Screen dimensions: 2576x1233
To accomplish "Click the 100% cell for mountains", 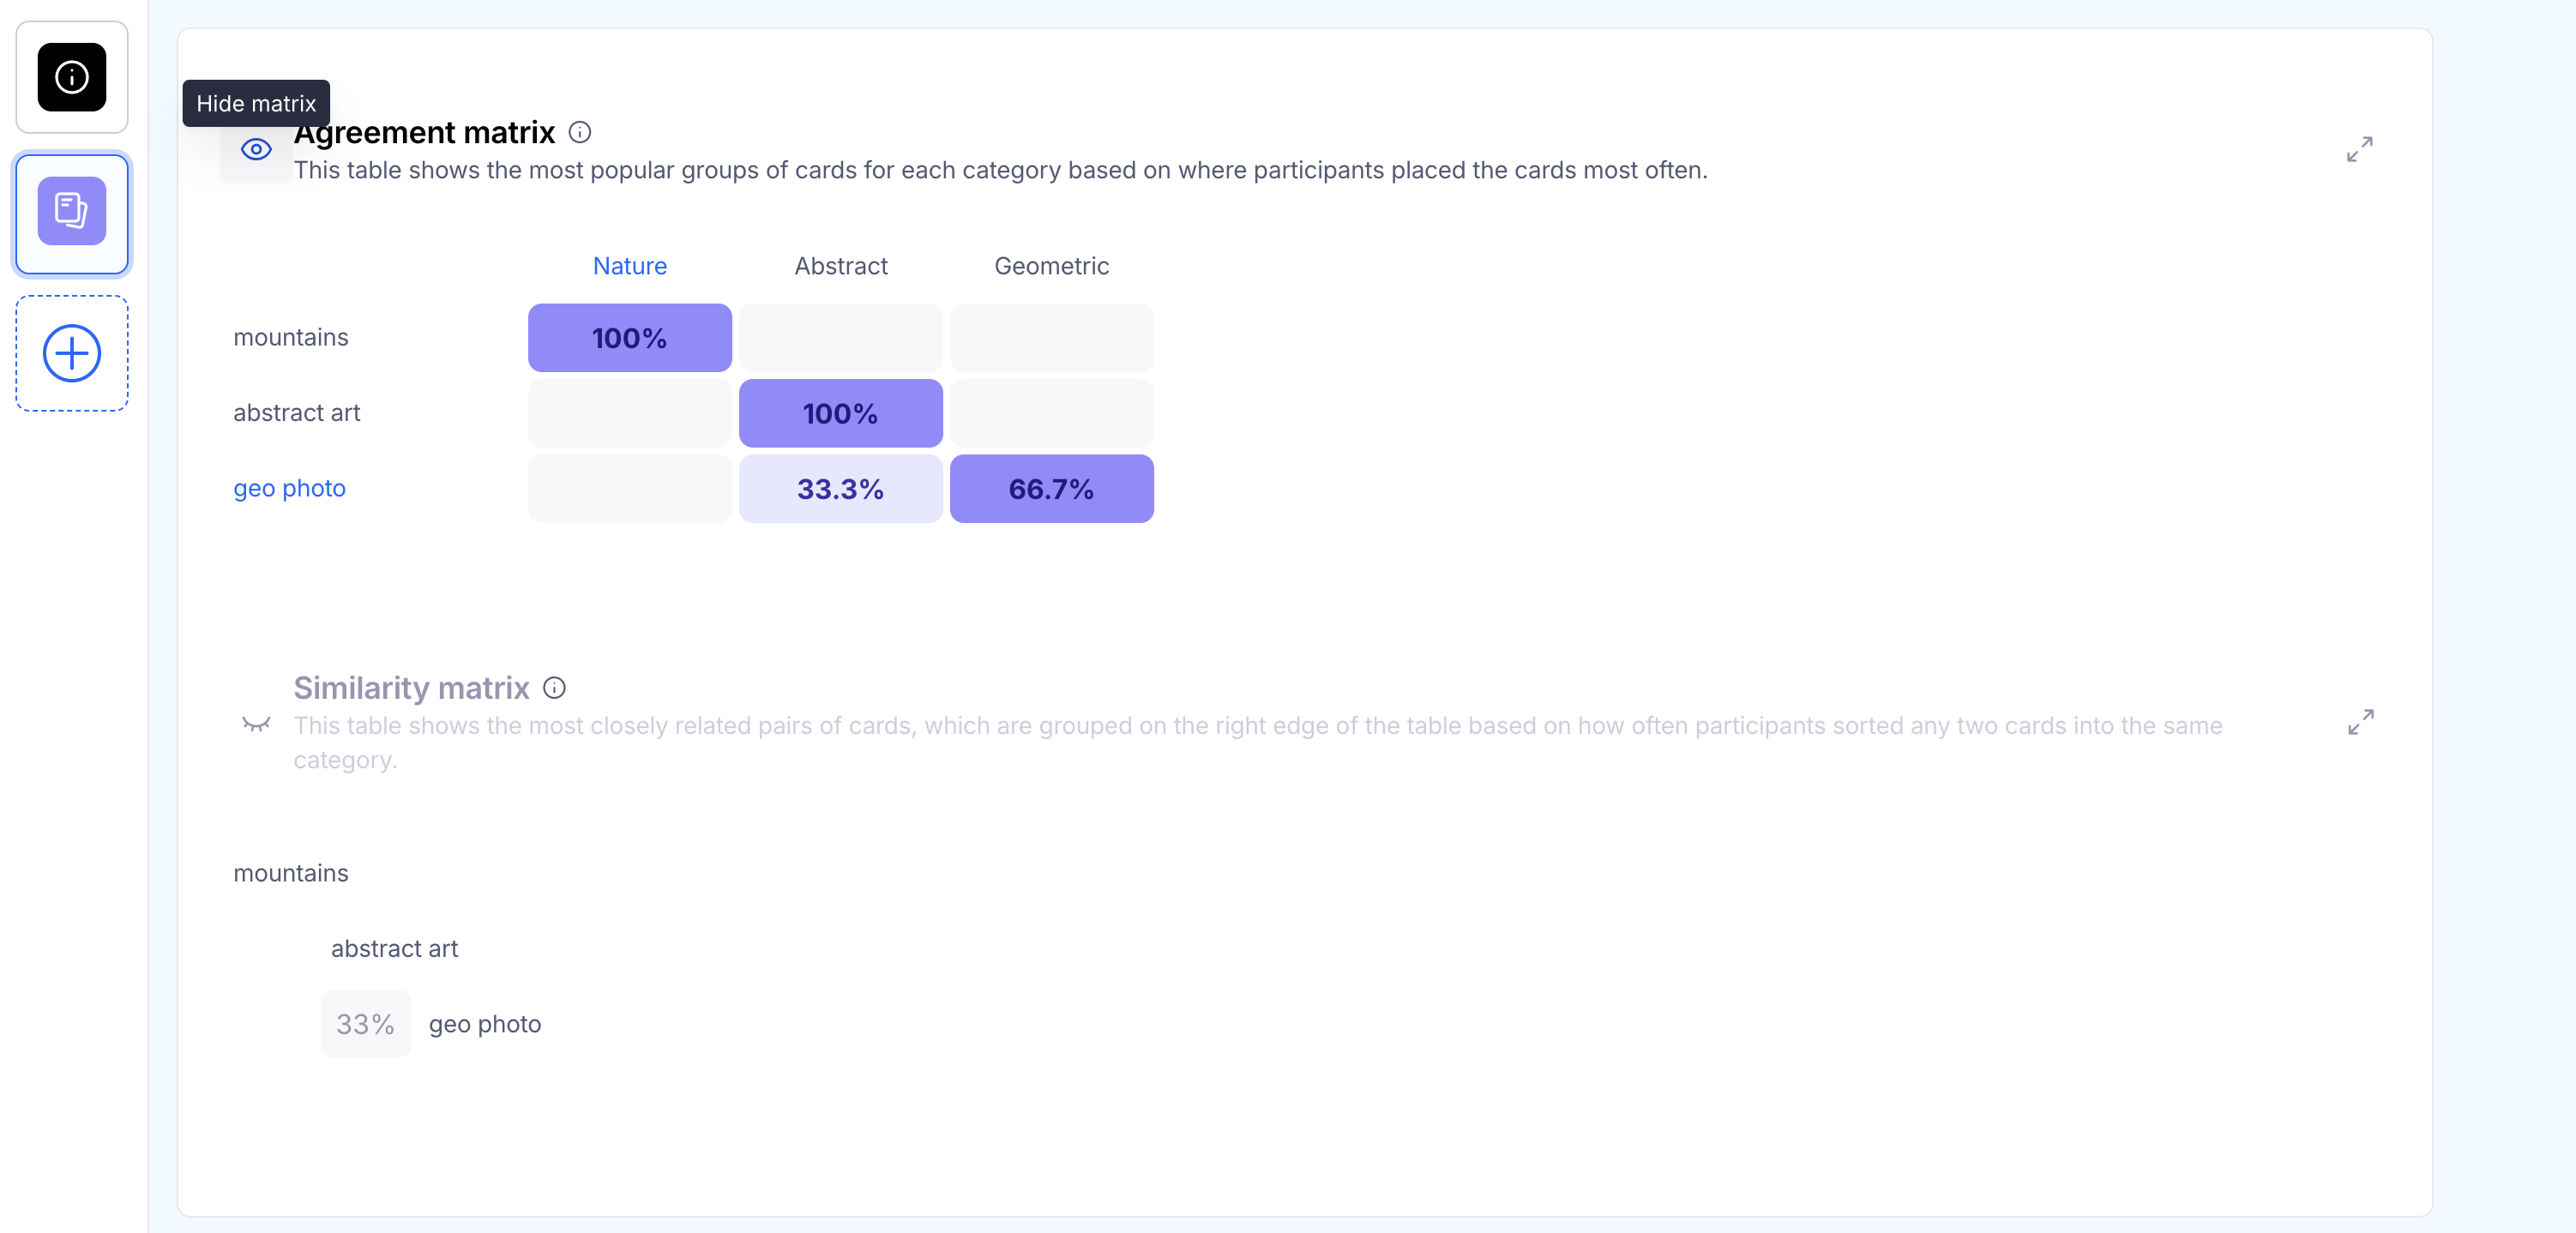I will 629,338.
